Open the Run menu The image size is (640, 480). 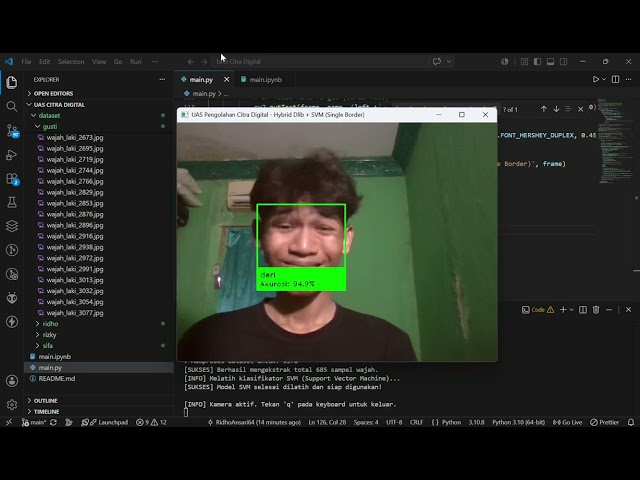point(136,62)
